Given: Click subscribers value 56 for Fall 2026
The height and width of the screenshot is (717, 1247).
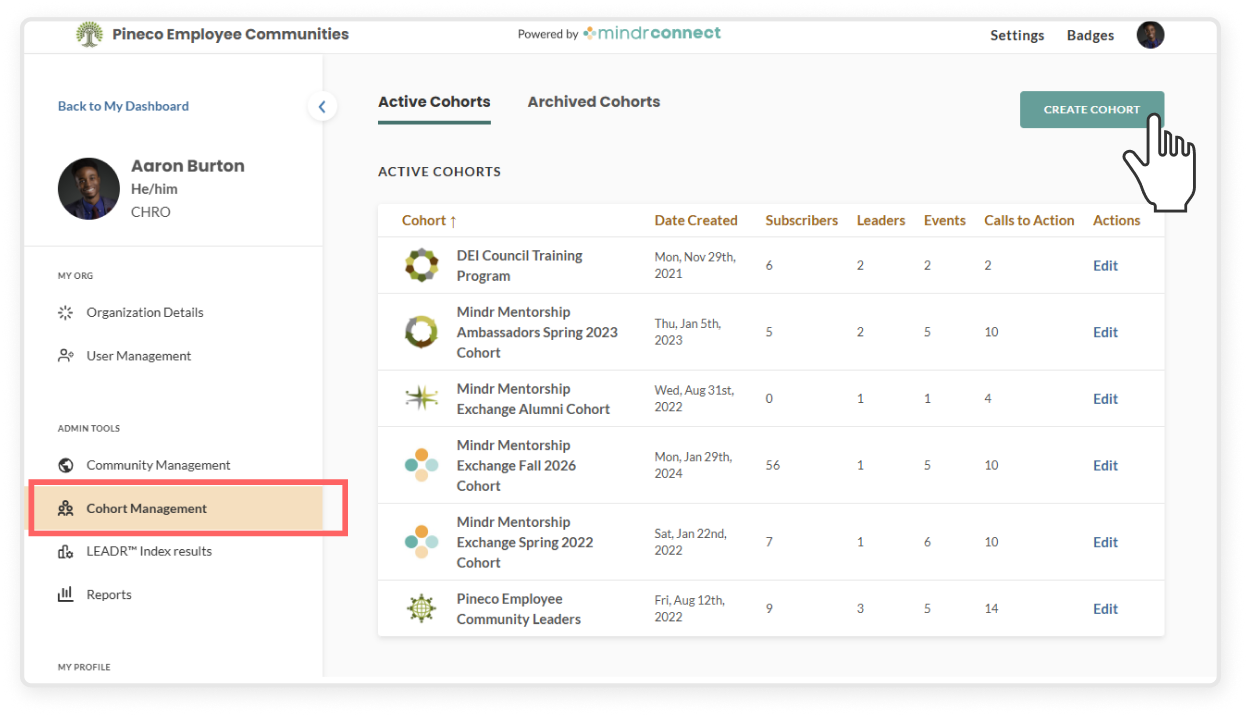Looking at the screenshot, I should click(773, 465).
